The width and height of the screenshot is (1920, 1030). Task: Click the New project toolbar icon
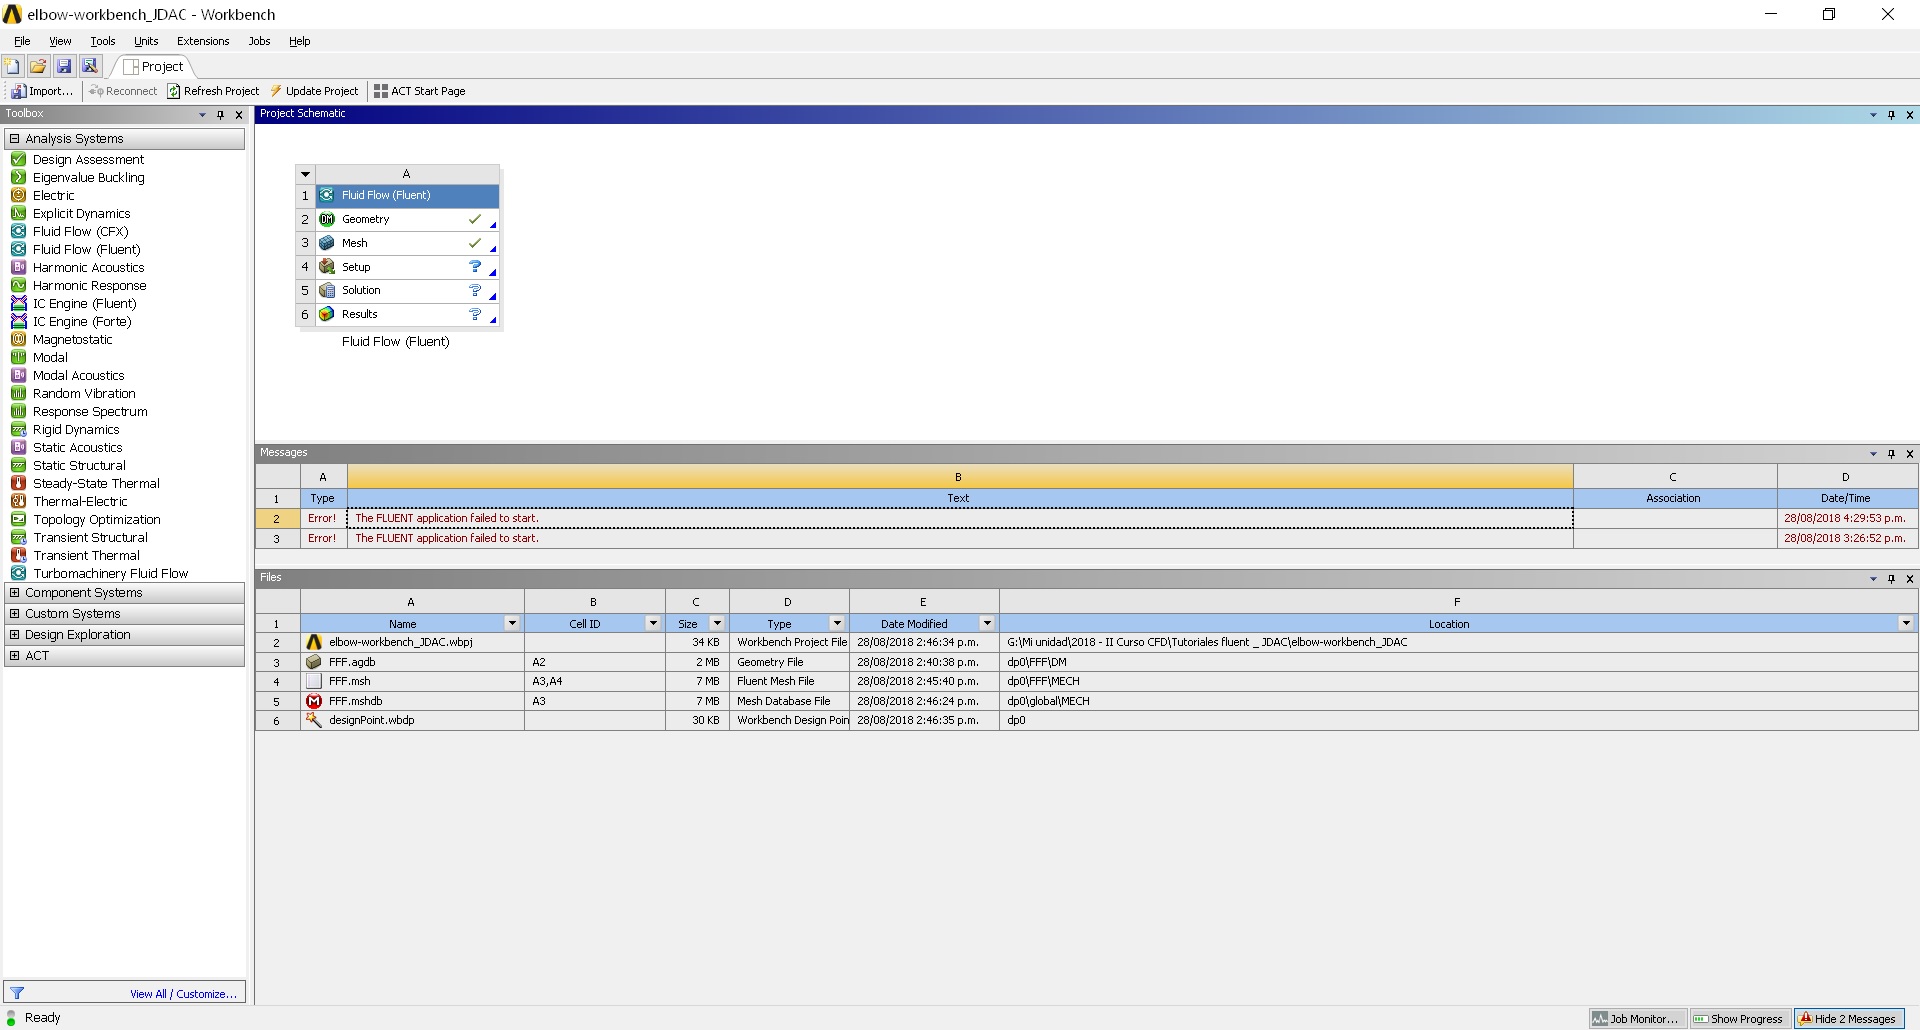pyautogui.click(x=12, y=66)
